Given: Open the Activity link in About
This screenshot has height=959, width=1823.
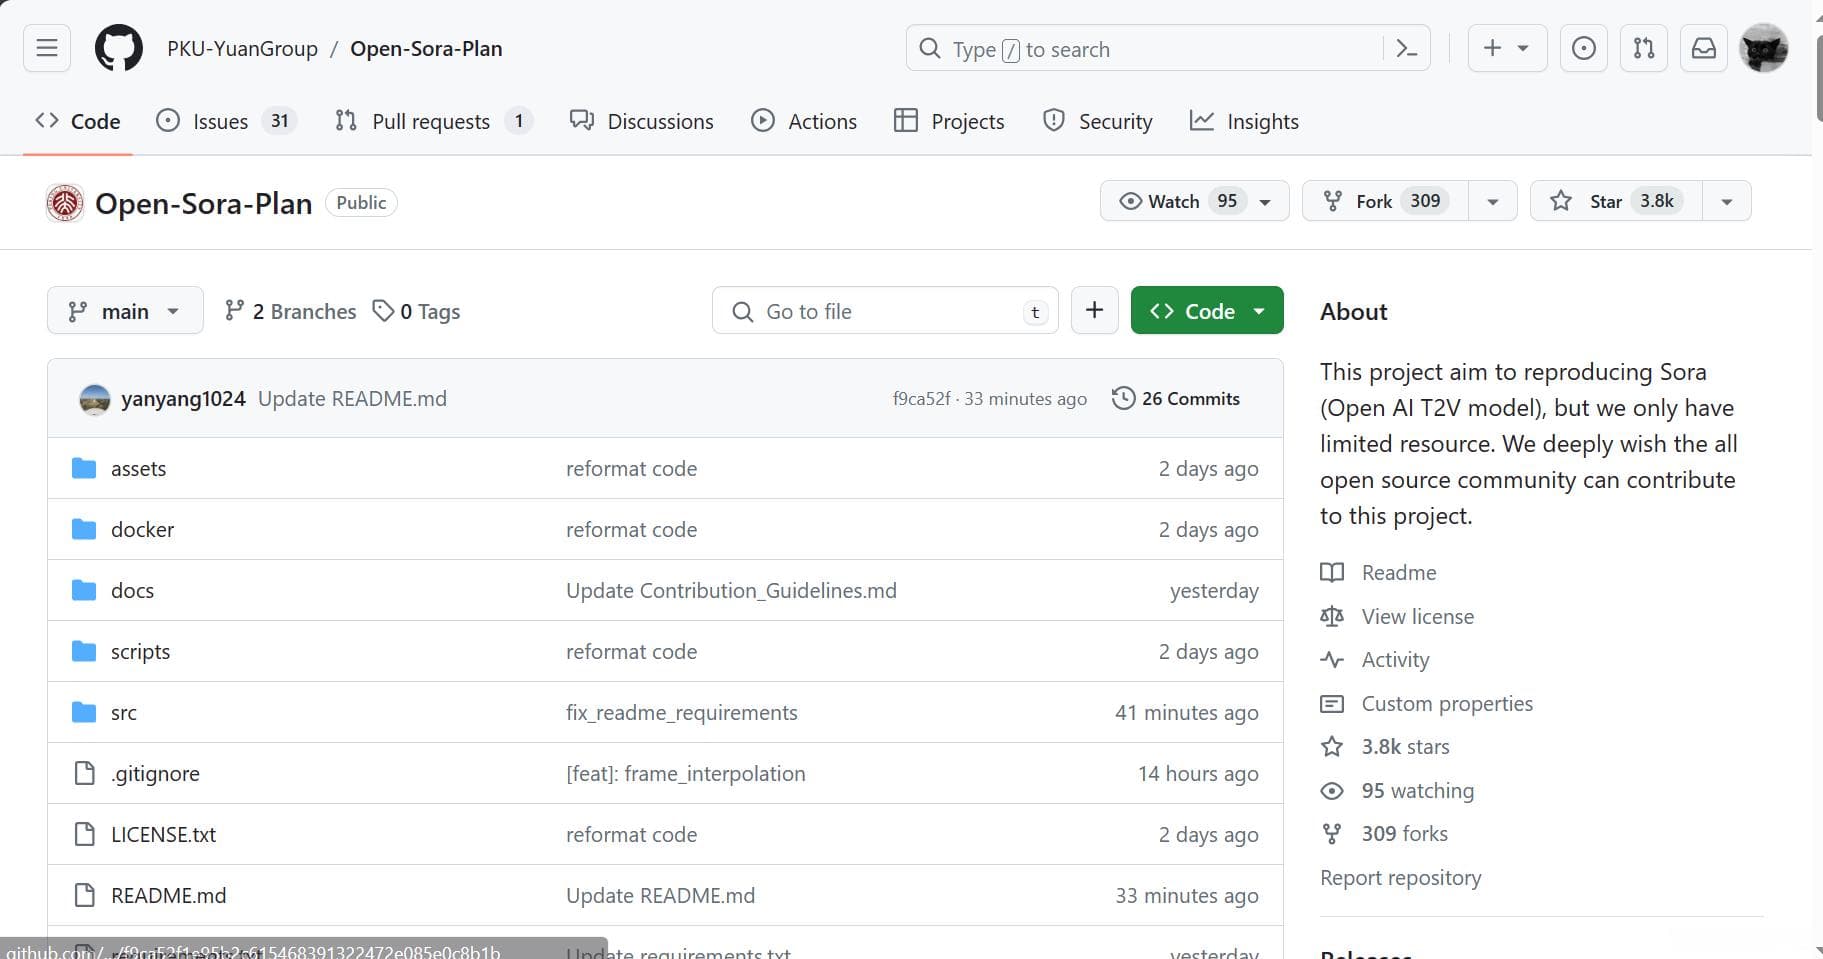Looking at the screenshot, I should click(1395, 659).
